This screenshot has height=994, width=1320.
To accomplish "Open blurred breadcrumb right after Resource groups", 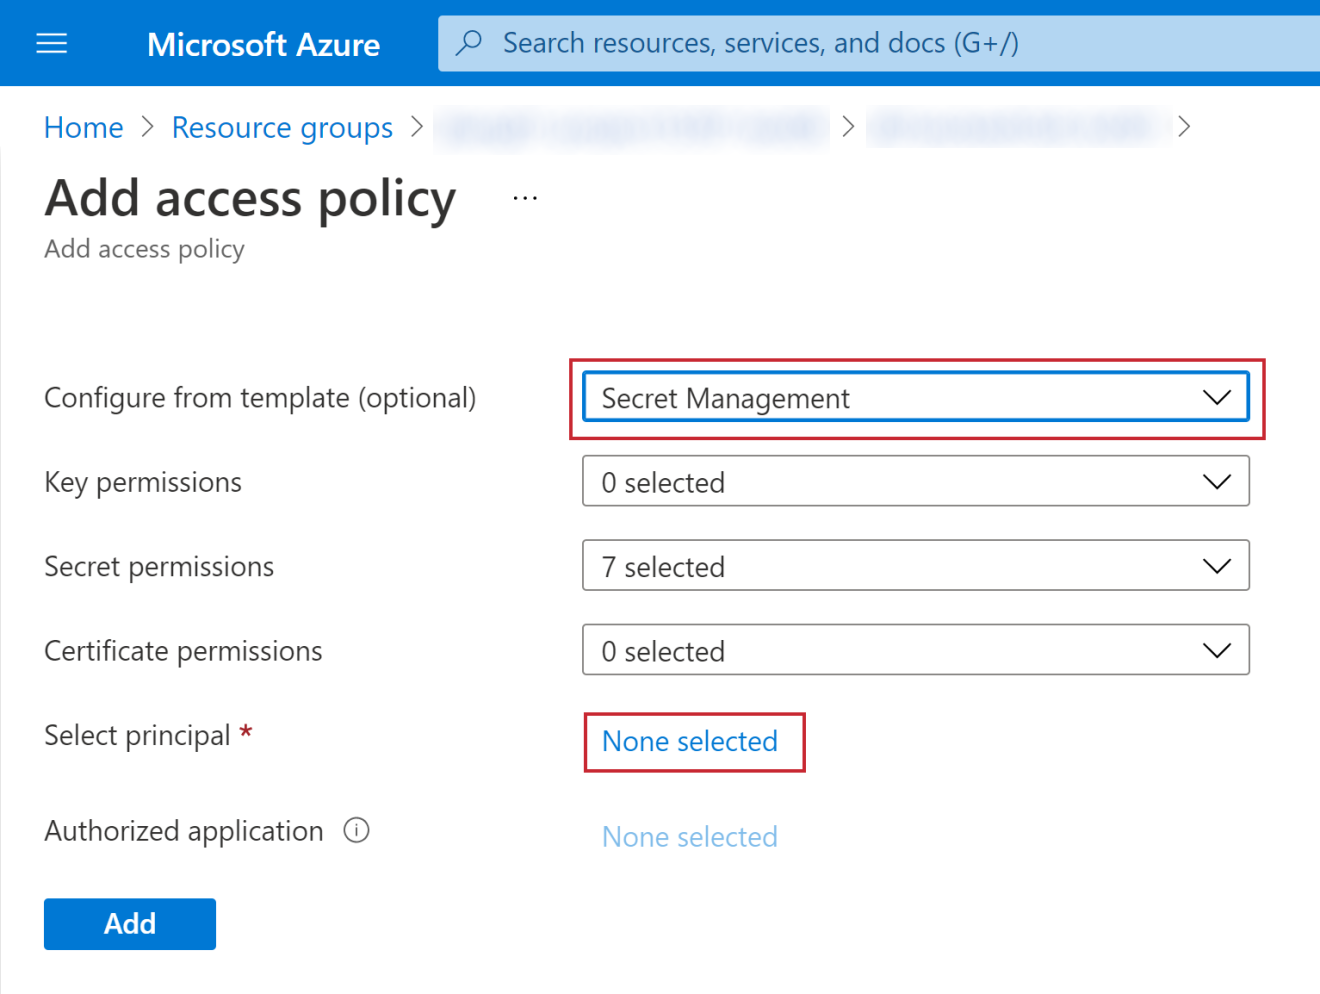I will 631,128.
